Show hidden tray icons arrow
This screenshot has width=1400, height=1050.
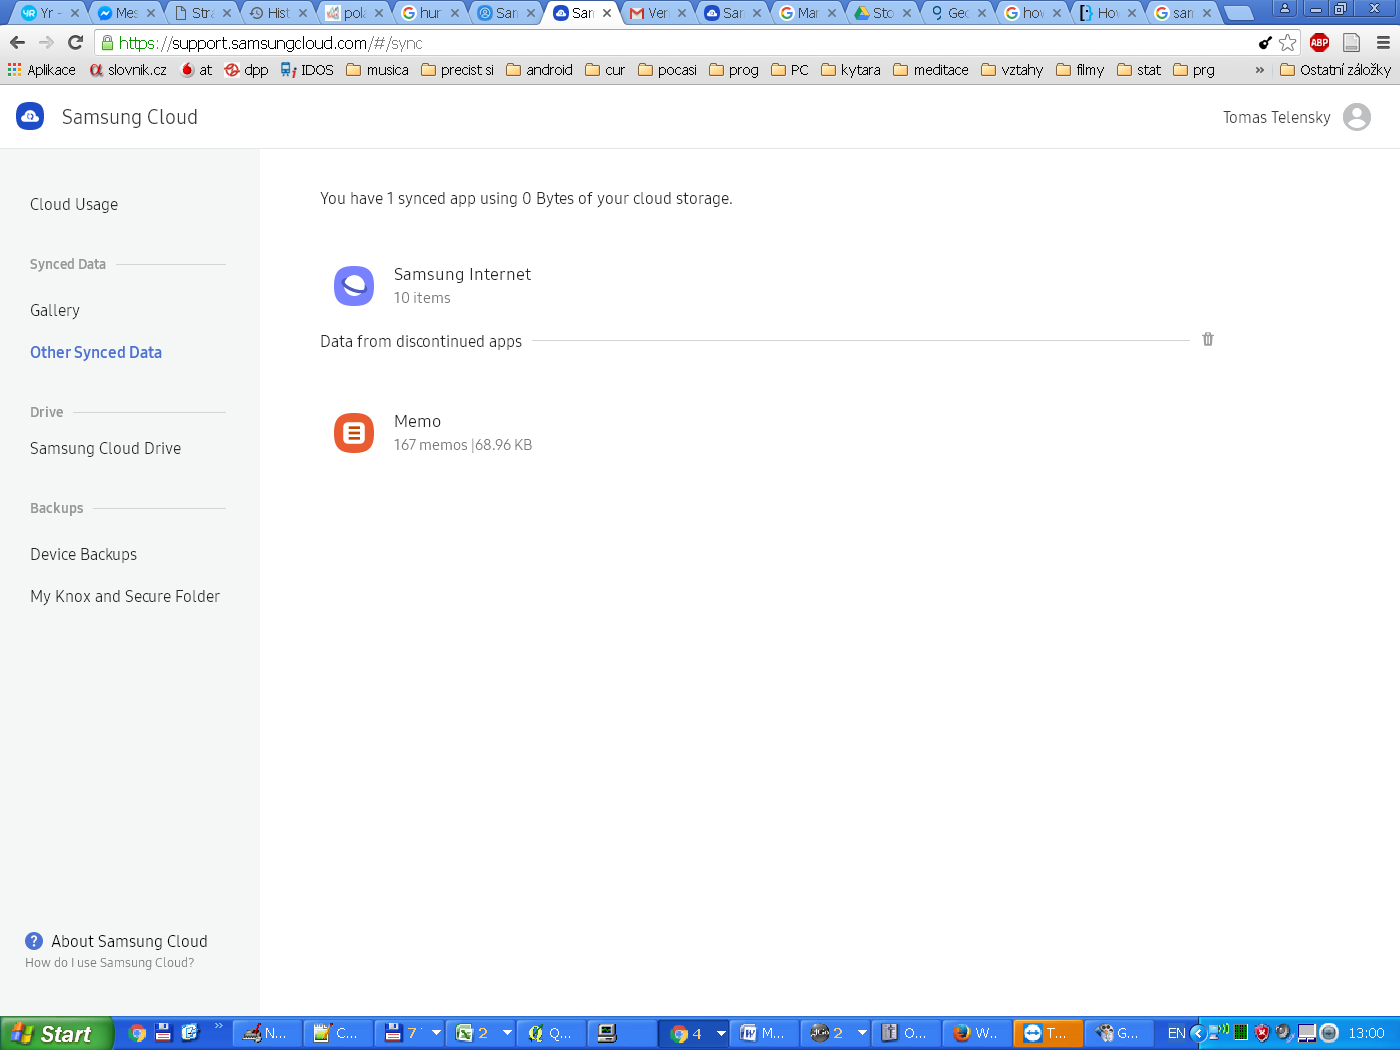tap(1197, 1033)
